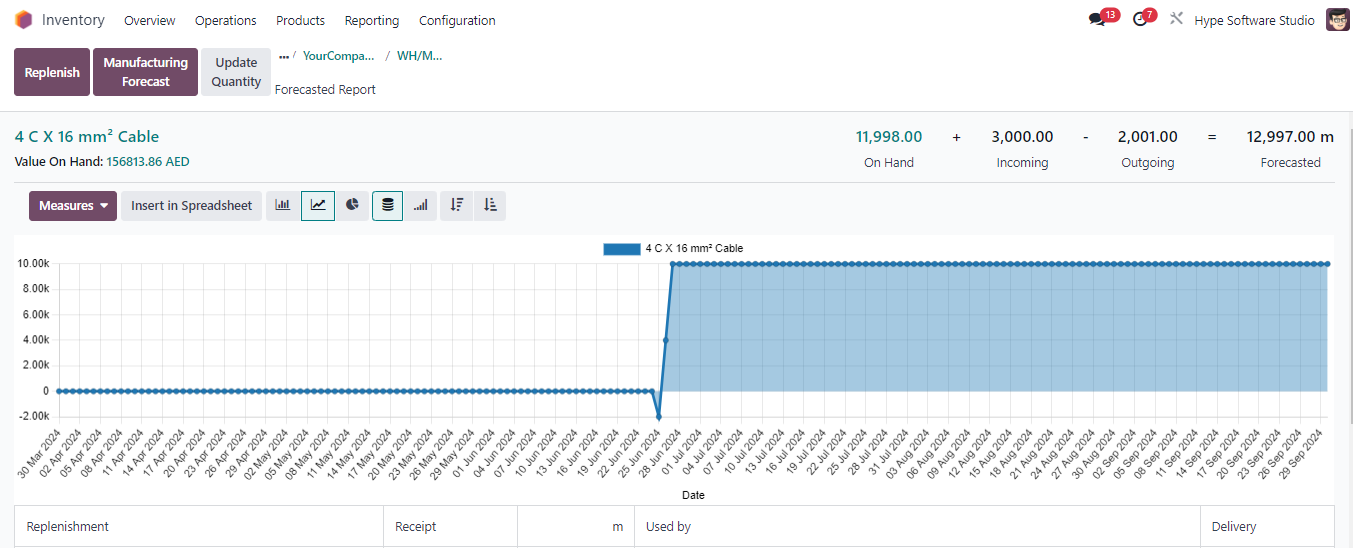Click the Replenishment column header
This screenshot has width=1353, height=548.
point(68,526)
